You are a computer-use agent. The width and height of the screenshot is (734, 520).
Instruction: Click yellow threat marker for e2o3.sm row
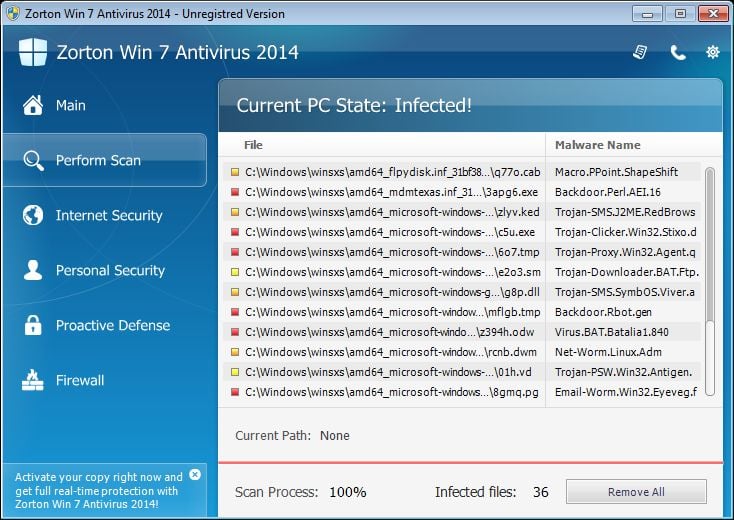[235, 272]
